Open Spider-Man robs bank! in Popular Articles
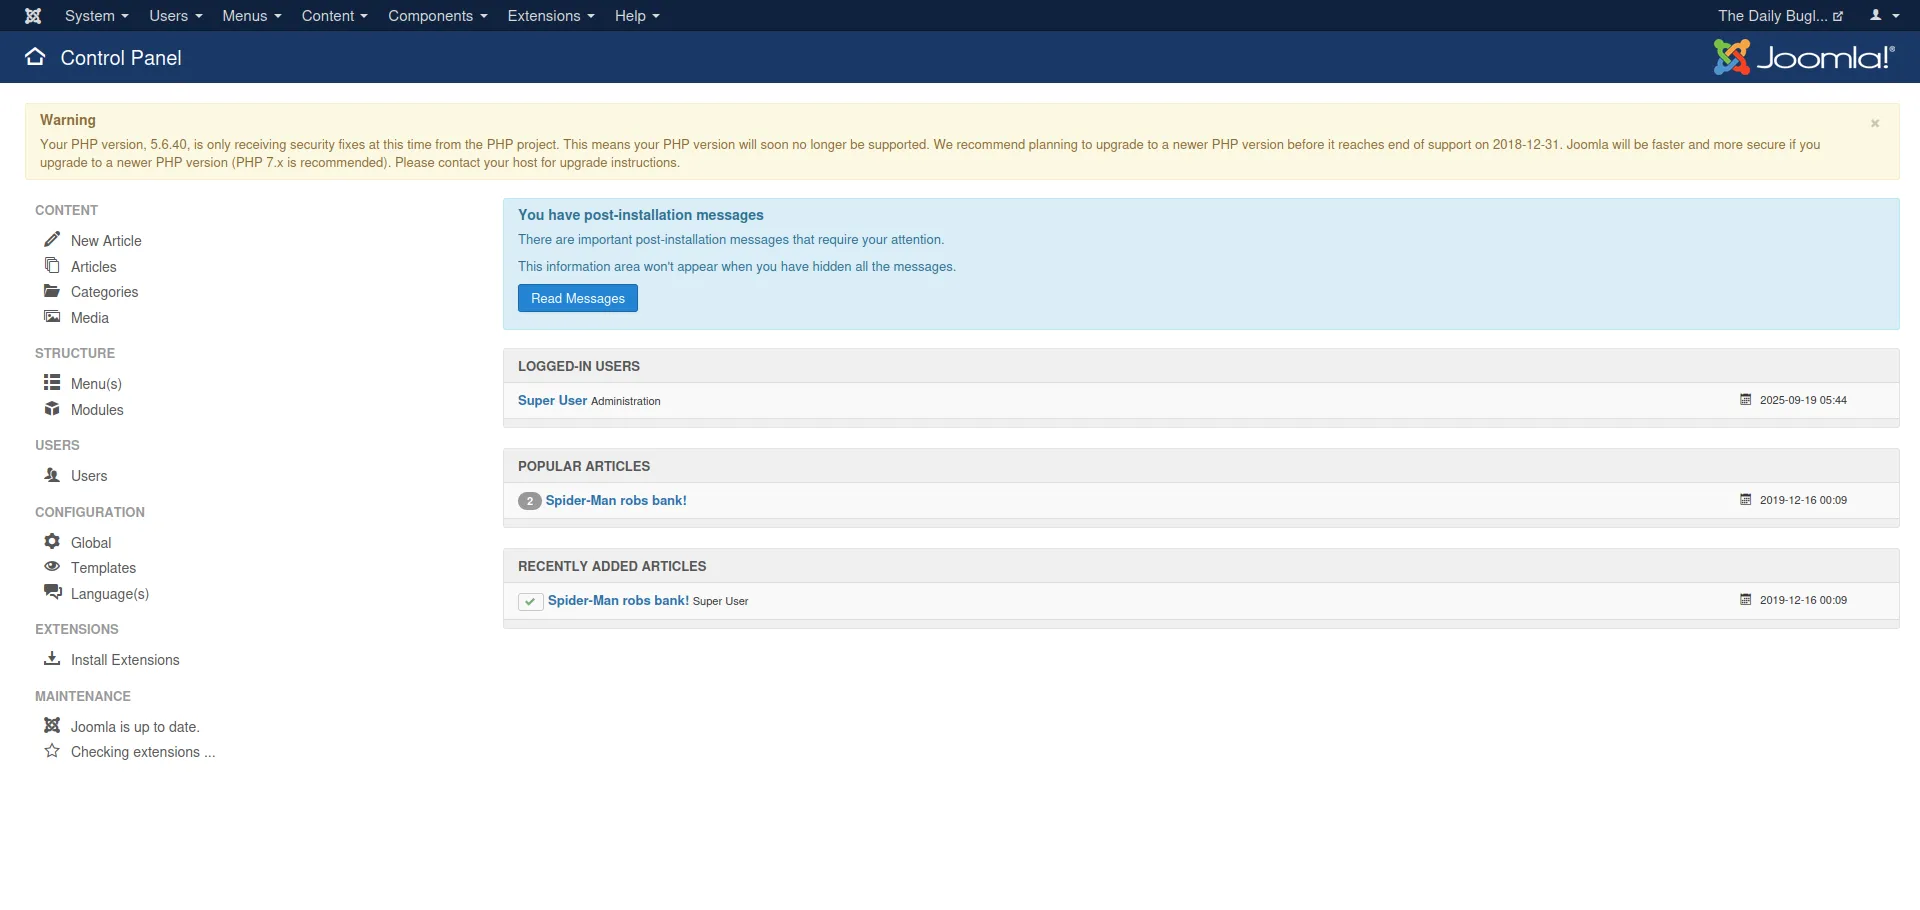Image resolution: width=1920 pixels, height=910 pixels. (616, 501)
